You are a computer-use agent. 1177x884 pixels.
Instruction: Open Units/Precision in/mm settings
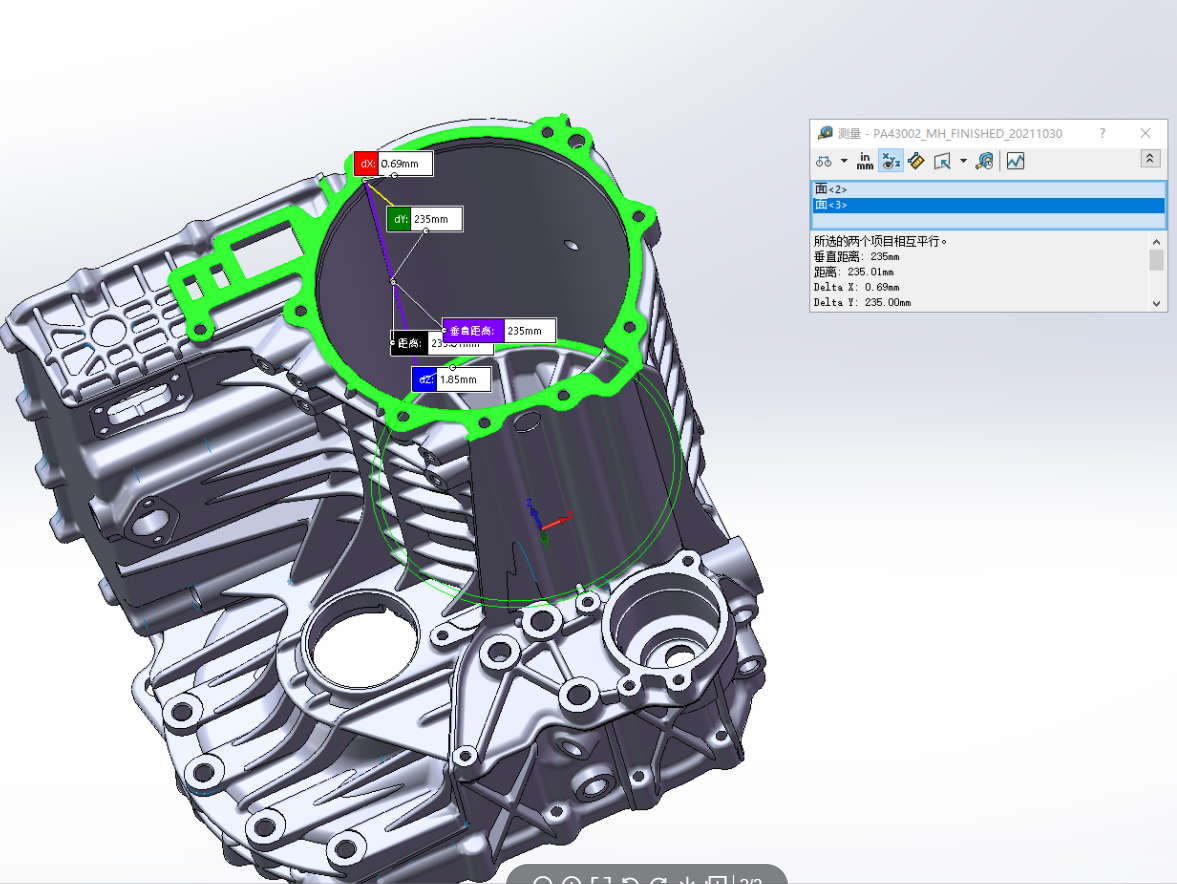(x=865, y=161)
